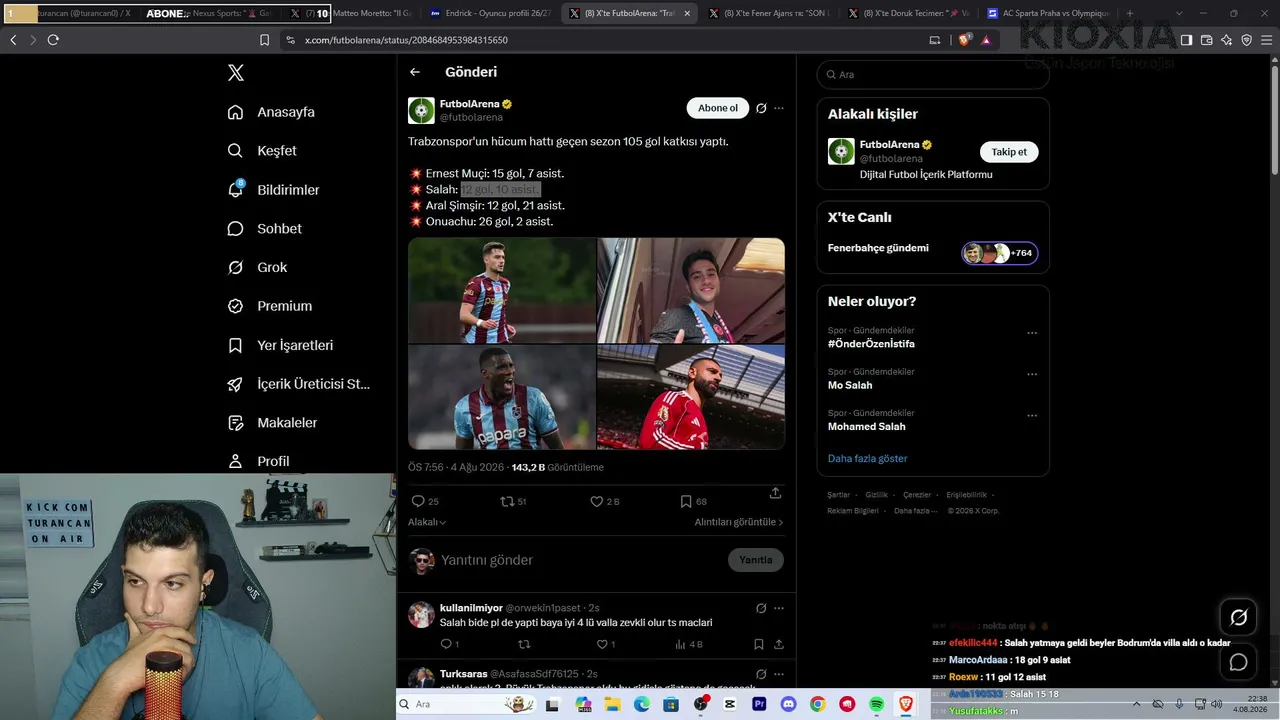The image size is (1280, 720).
Task: Open options for #ÖnderÖzenİstifa trend
Action: pyautogui.click(x=1032, y=334)
